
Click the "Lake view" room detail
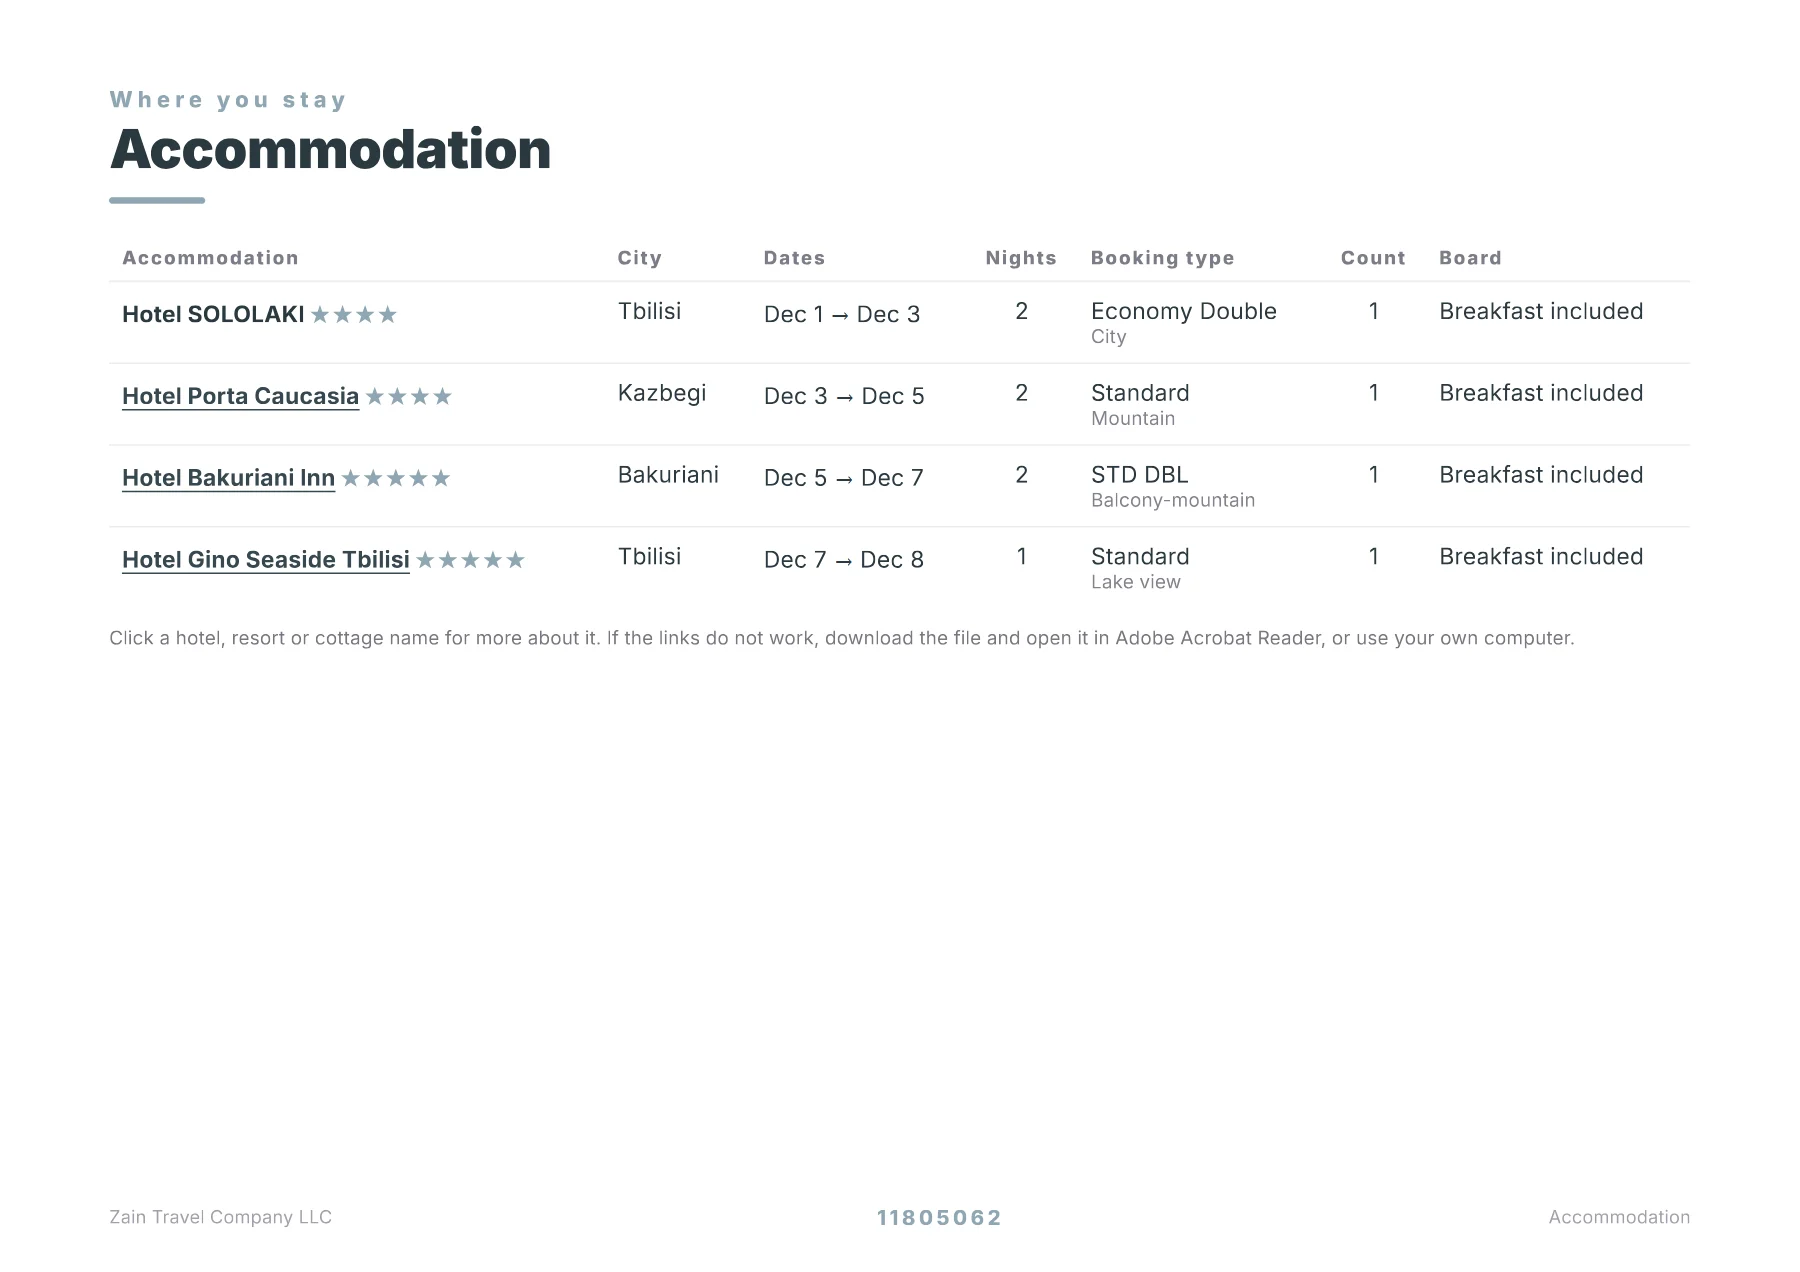point(1136,583)
